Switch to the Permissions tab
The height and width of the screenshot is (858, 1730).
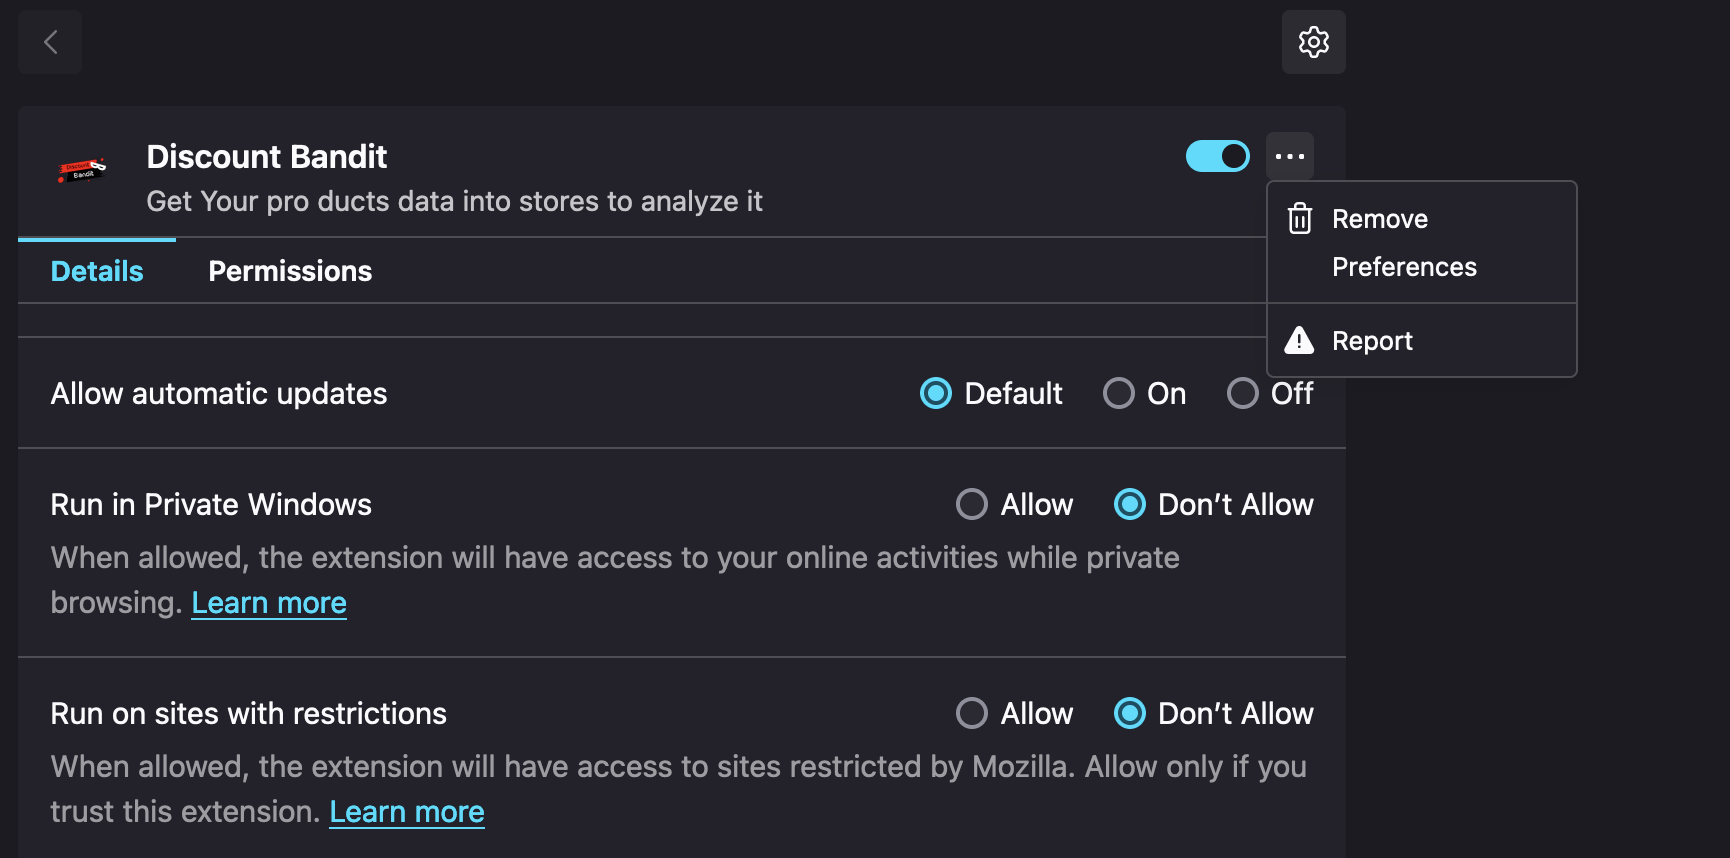coord(290,271)
